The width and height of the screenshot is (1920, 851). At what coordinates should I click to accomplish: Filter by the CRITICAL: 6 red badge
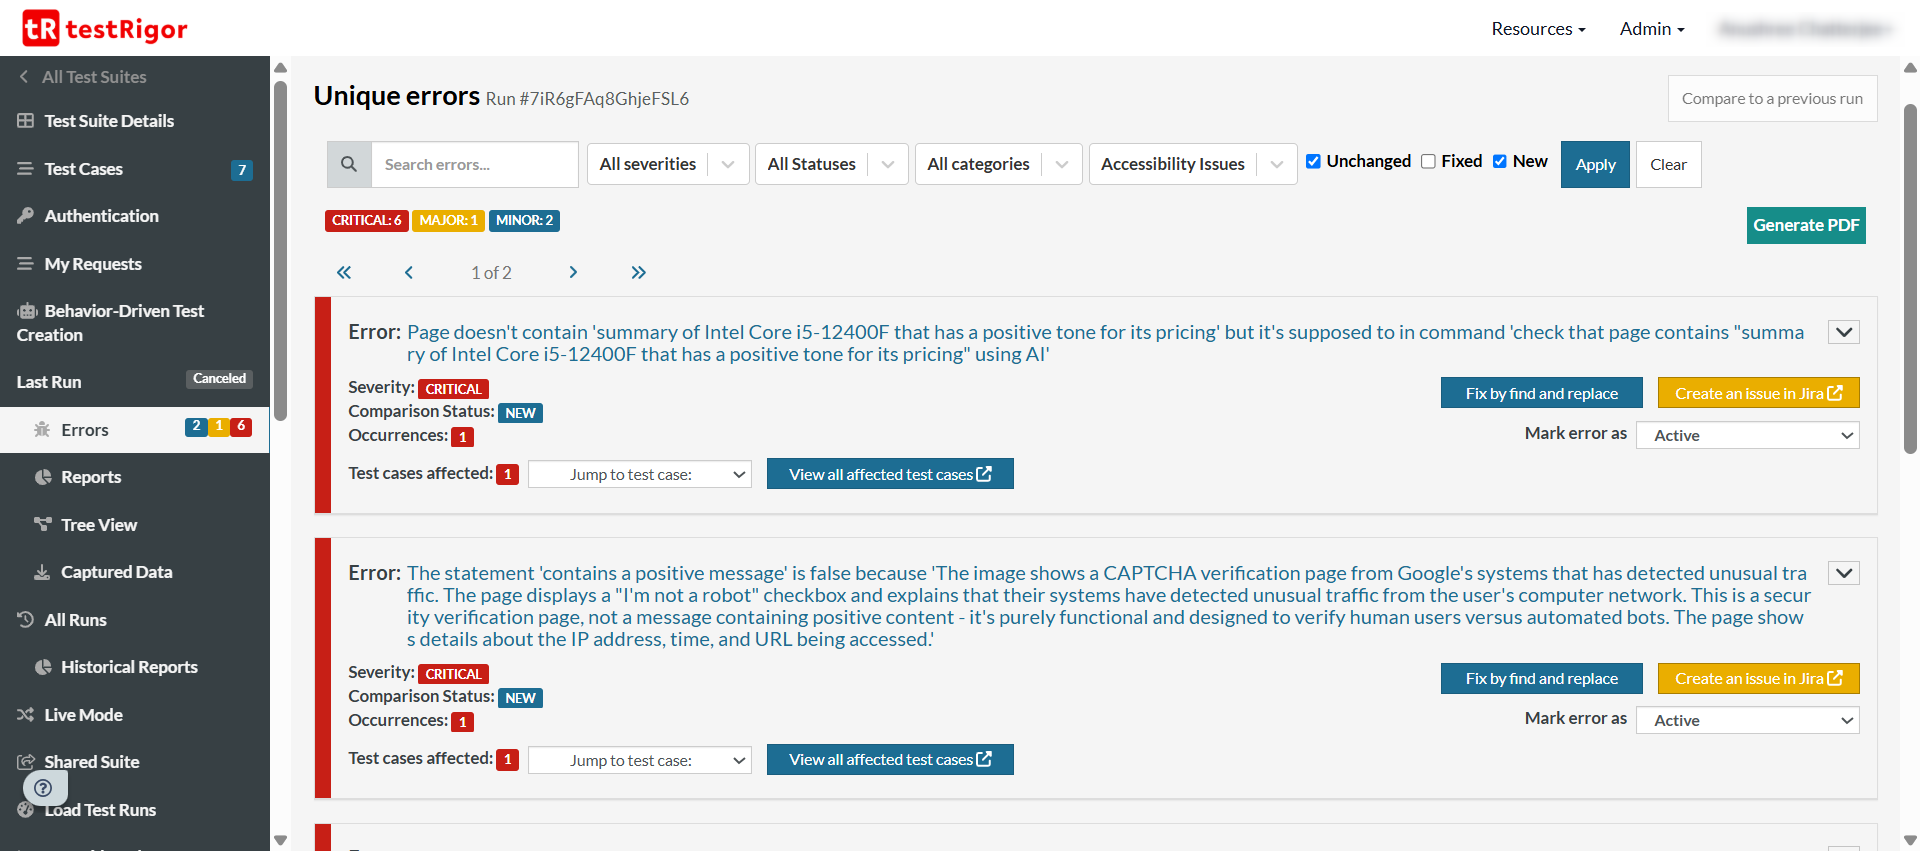(366, 220)
